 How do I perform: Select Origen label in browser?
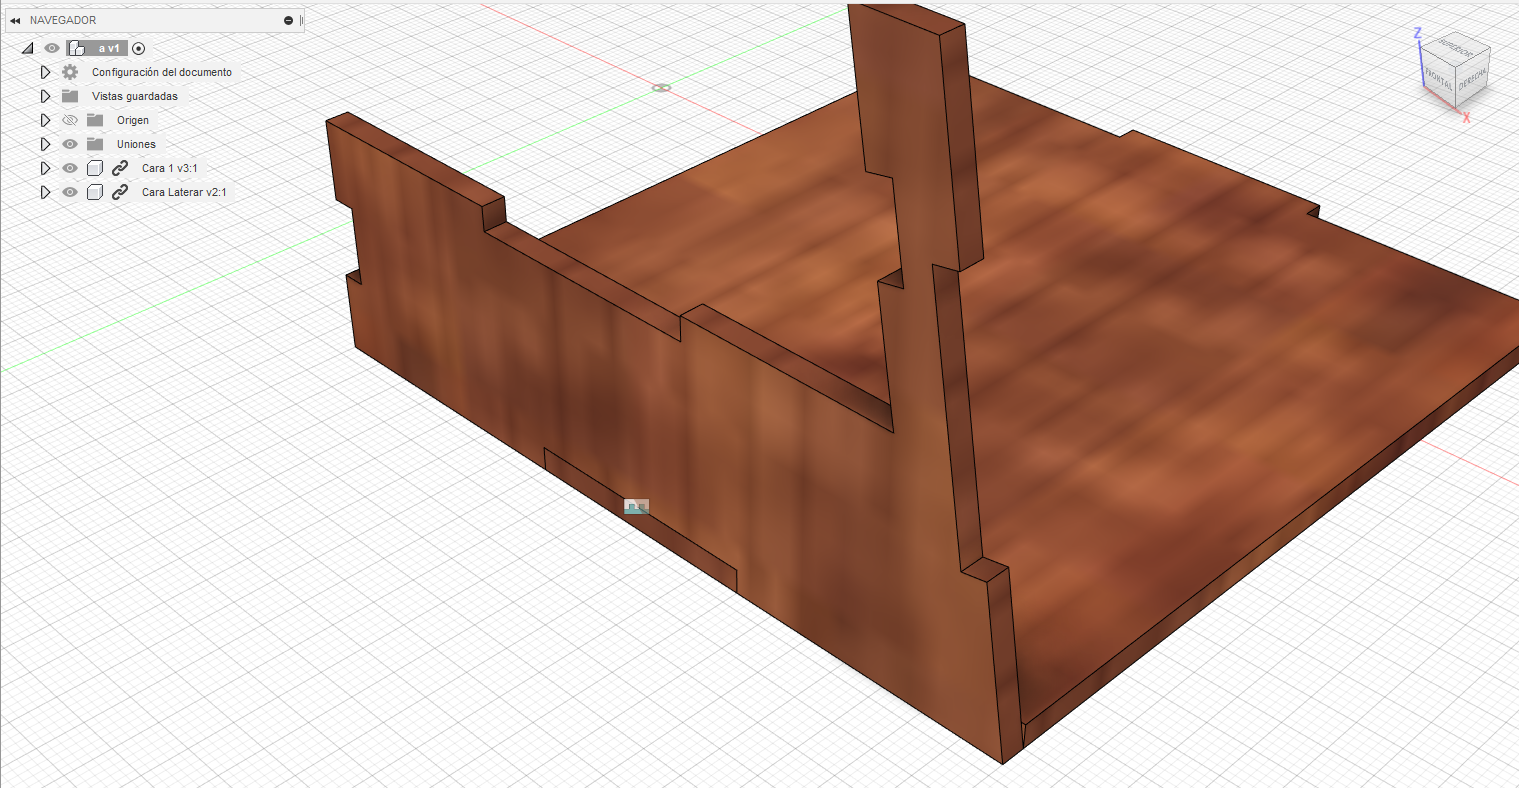coord(133,120)
